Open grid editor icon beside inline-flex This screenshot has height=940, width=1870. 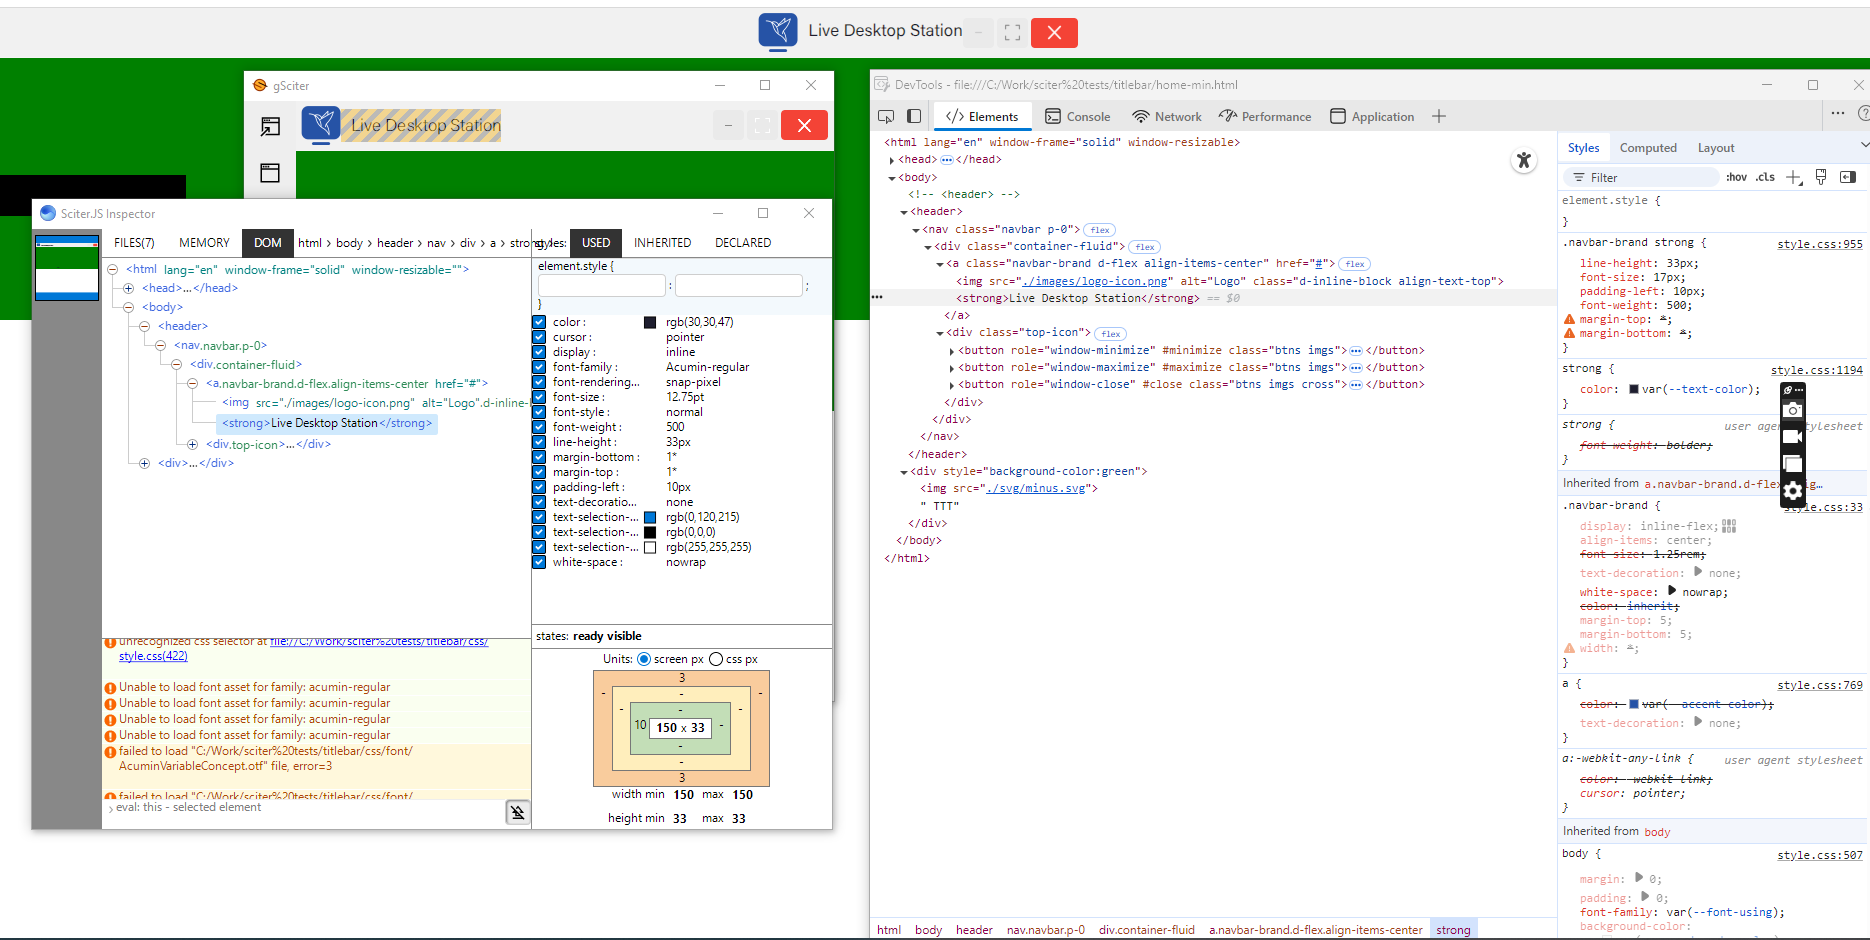click(x=1729, y=526)
